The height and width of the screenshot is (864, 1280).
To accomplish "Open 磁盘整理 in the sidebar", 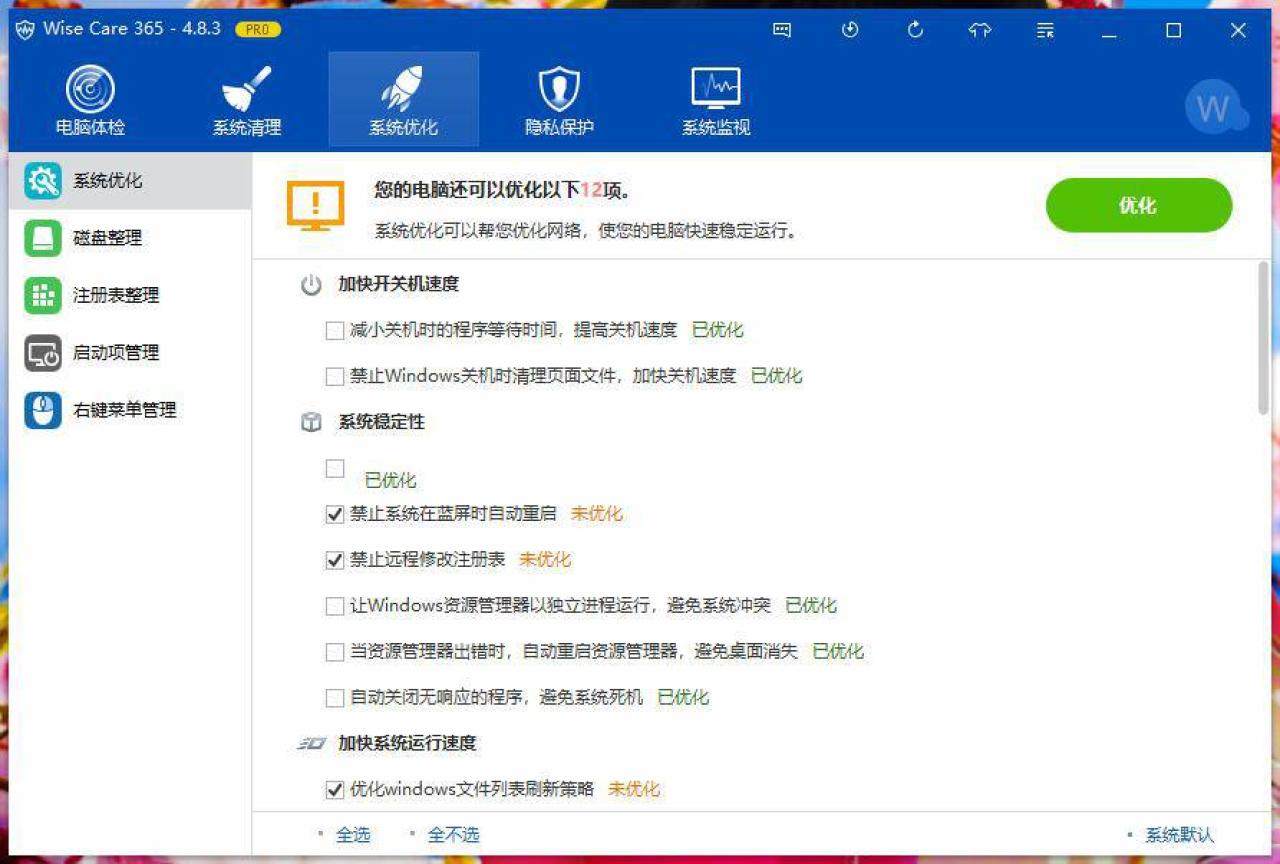I will tap(107, 238).
